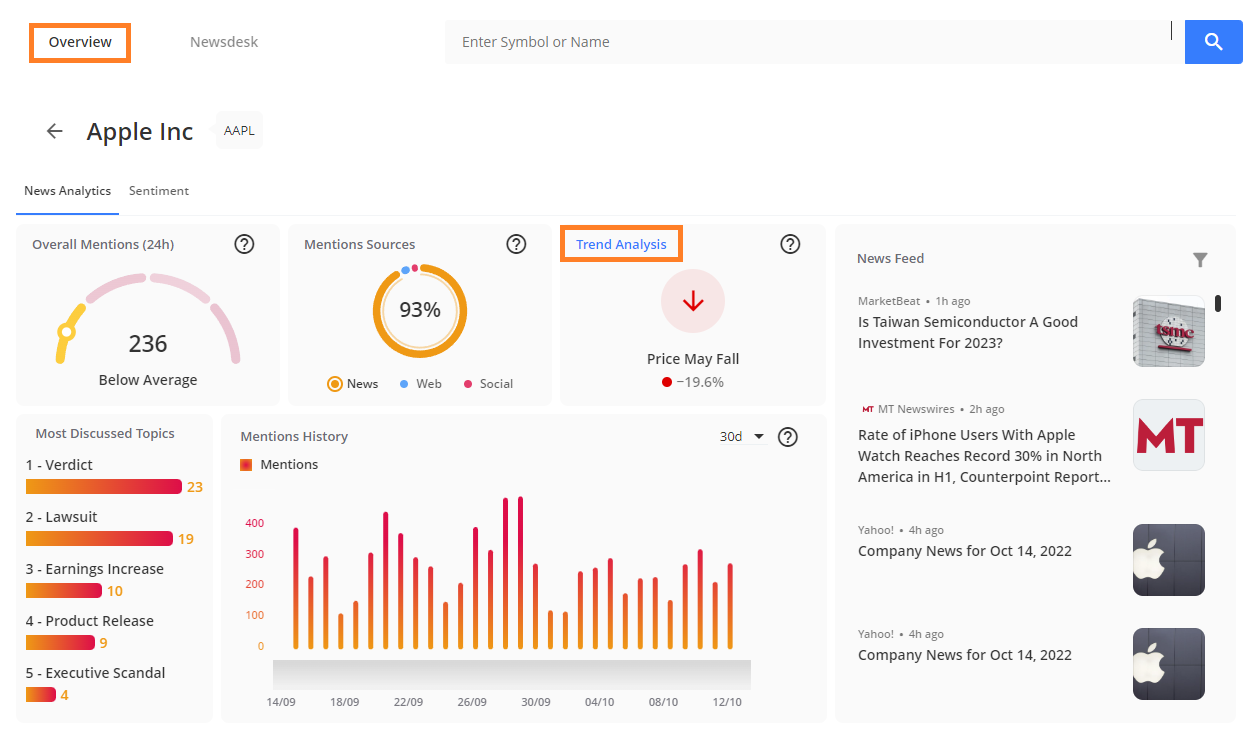Open the Newsdesk tab
1254x746 pixels.
point(224,42)
